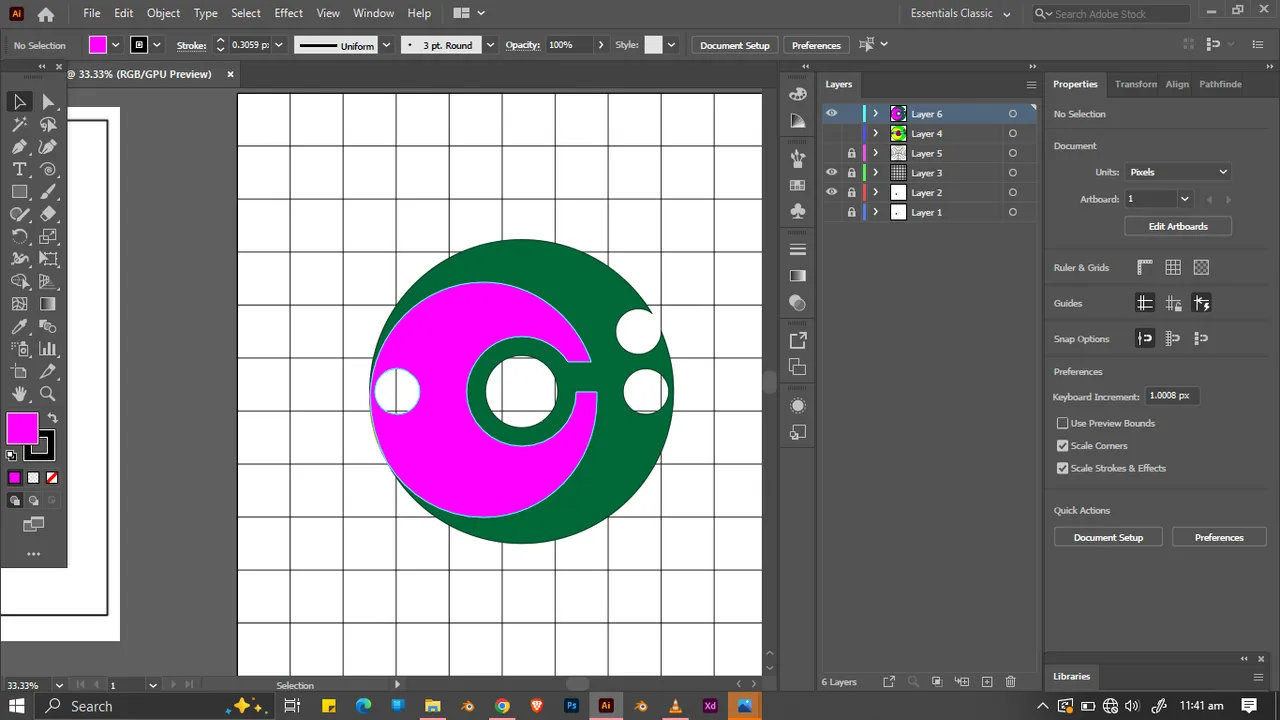Expand Layer 6 contents

pos(876,114)
